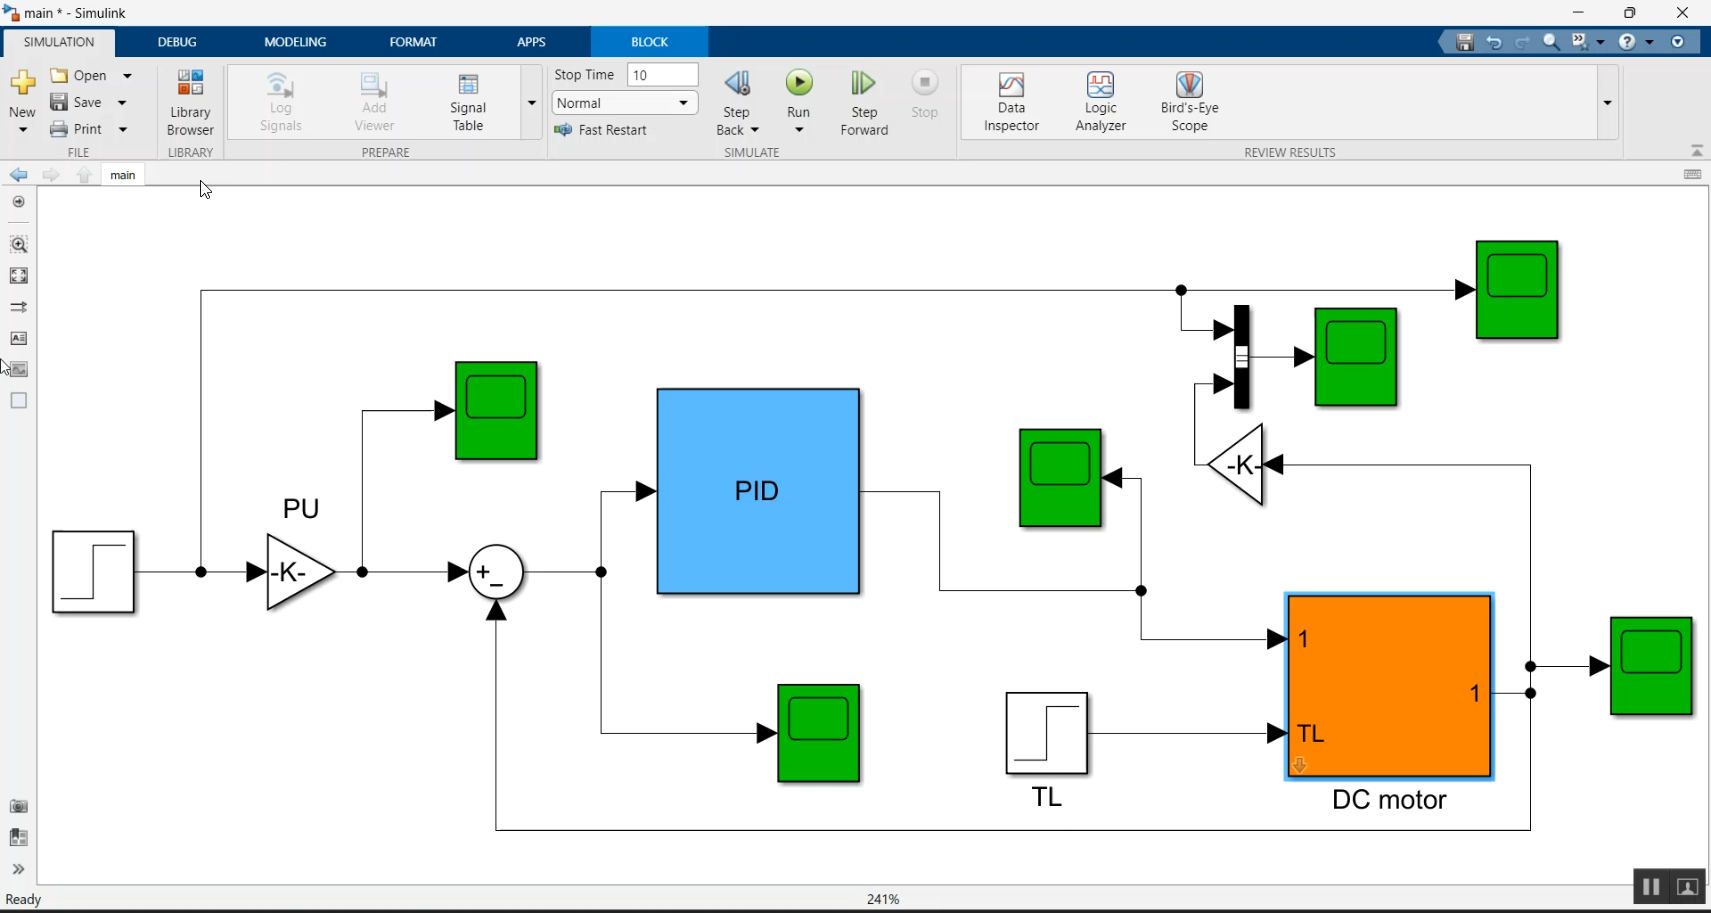Launch the Logic Analyzer

[1100, 102]
